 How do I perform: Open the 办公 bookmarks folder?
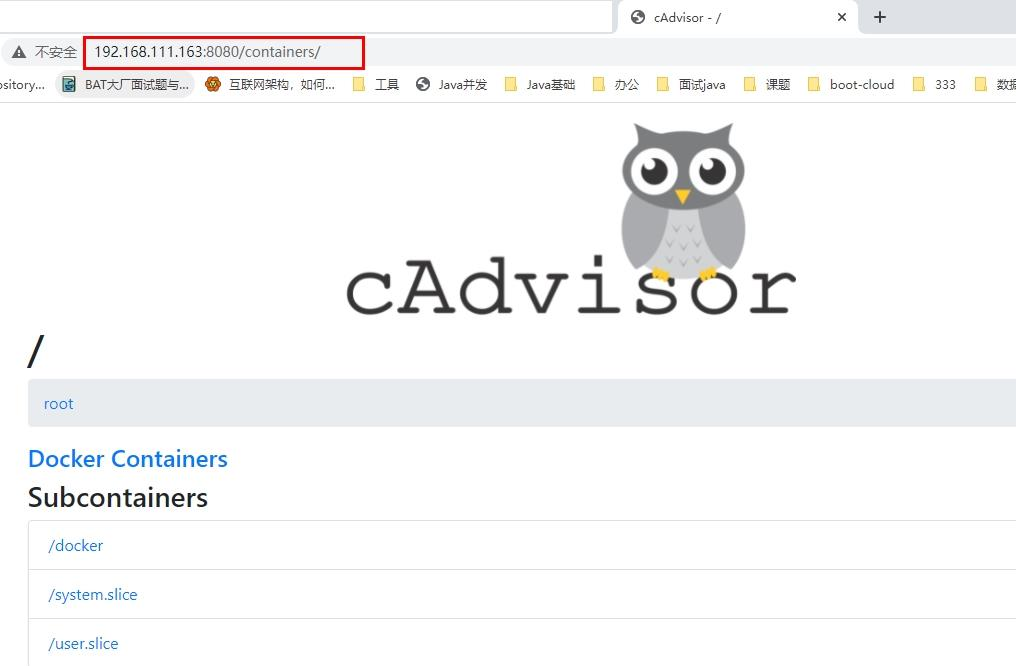(617, 85)
